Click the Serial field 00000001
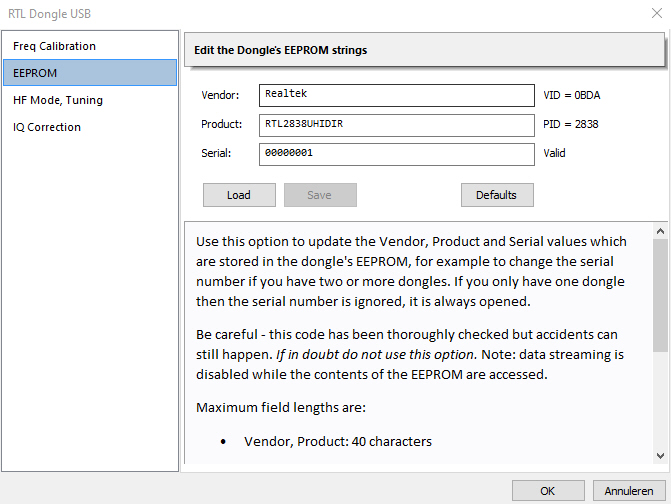 tap(397, 154)
